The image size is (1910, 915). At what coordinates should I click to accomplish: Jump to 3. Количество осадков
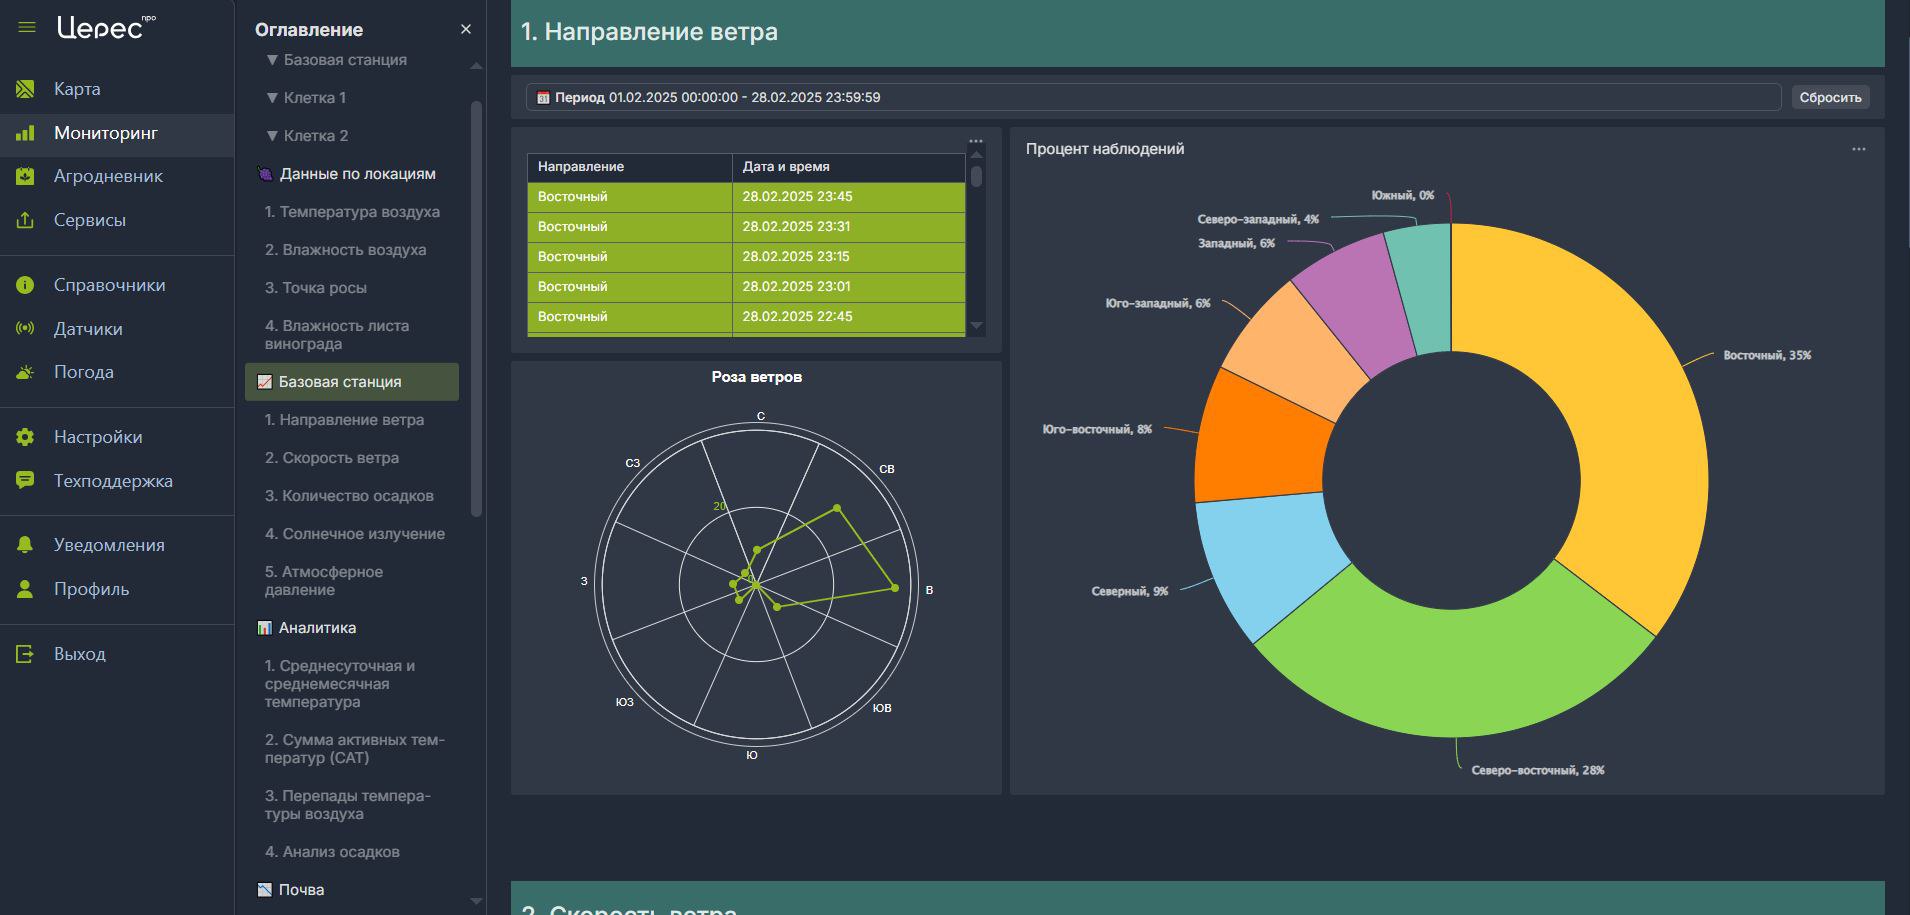tap(349, 496)
